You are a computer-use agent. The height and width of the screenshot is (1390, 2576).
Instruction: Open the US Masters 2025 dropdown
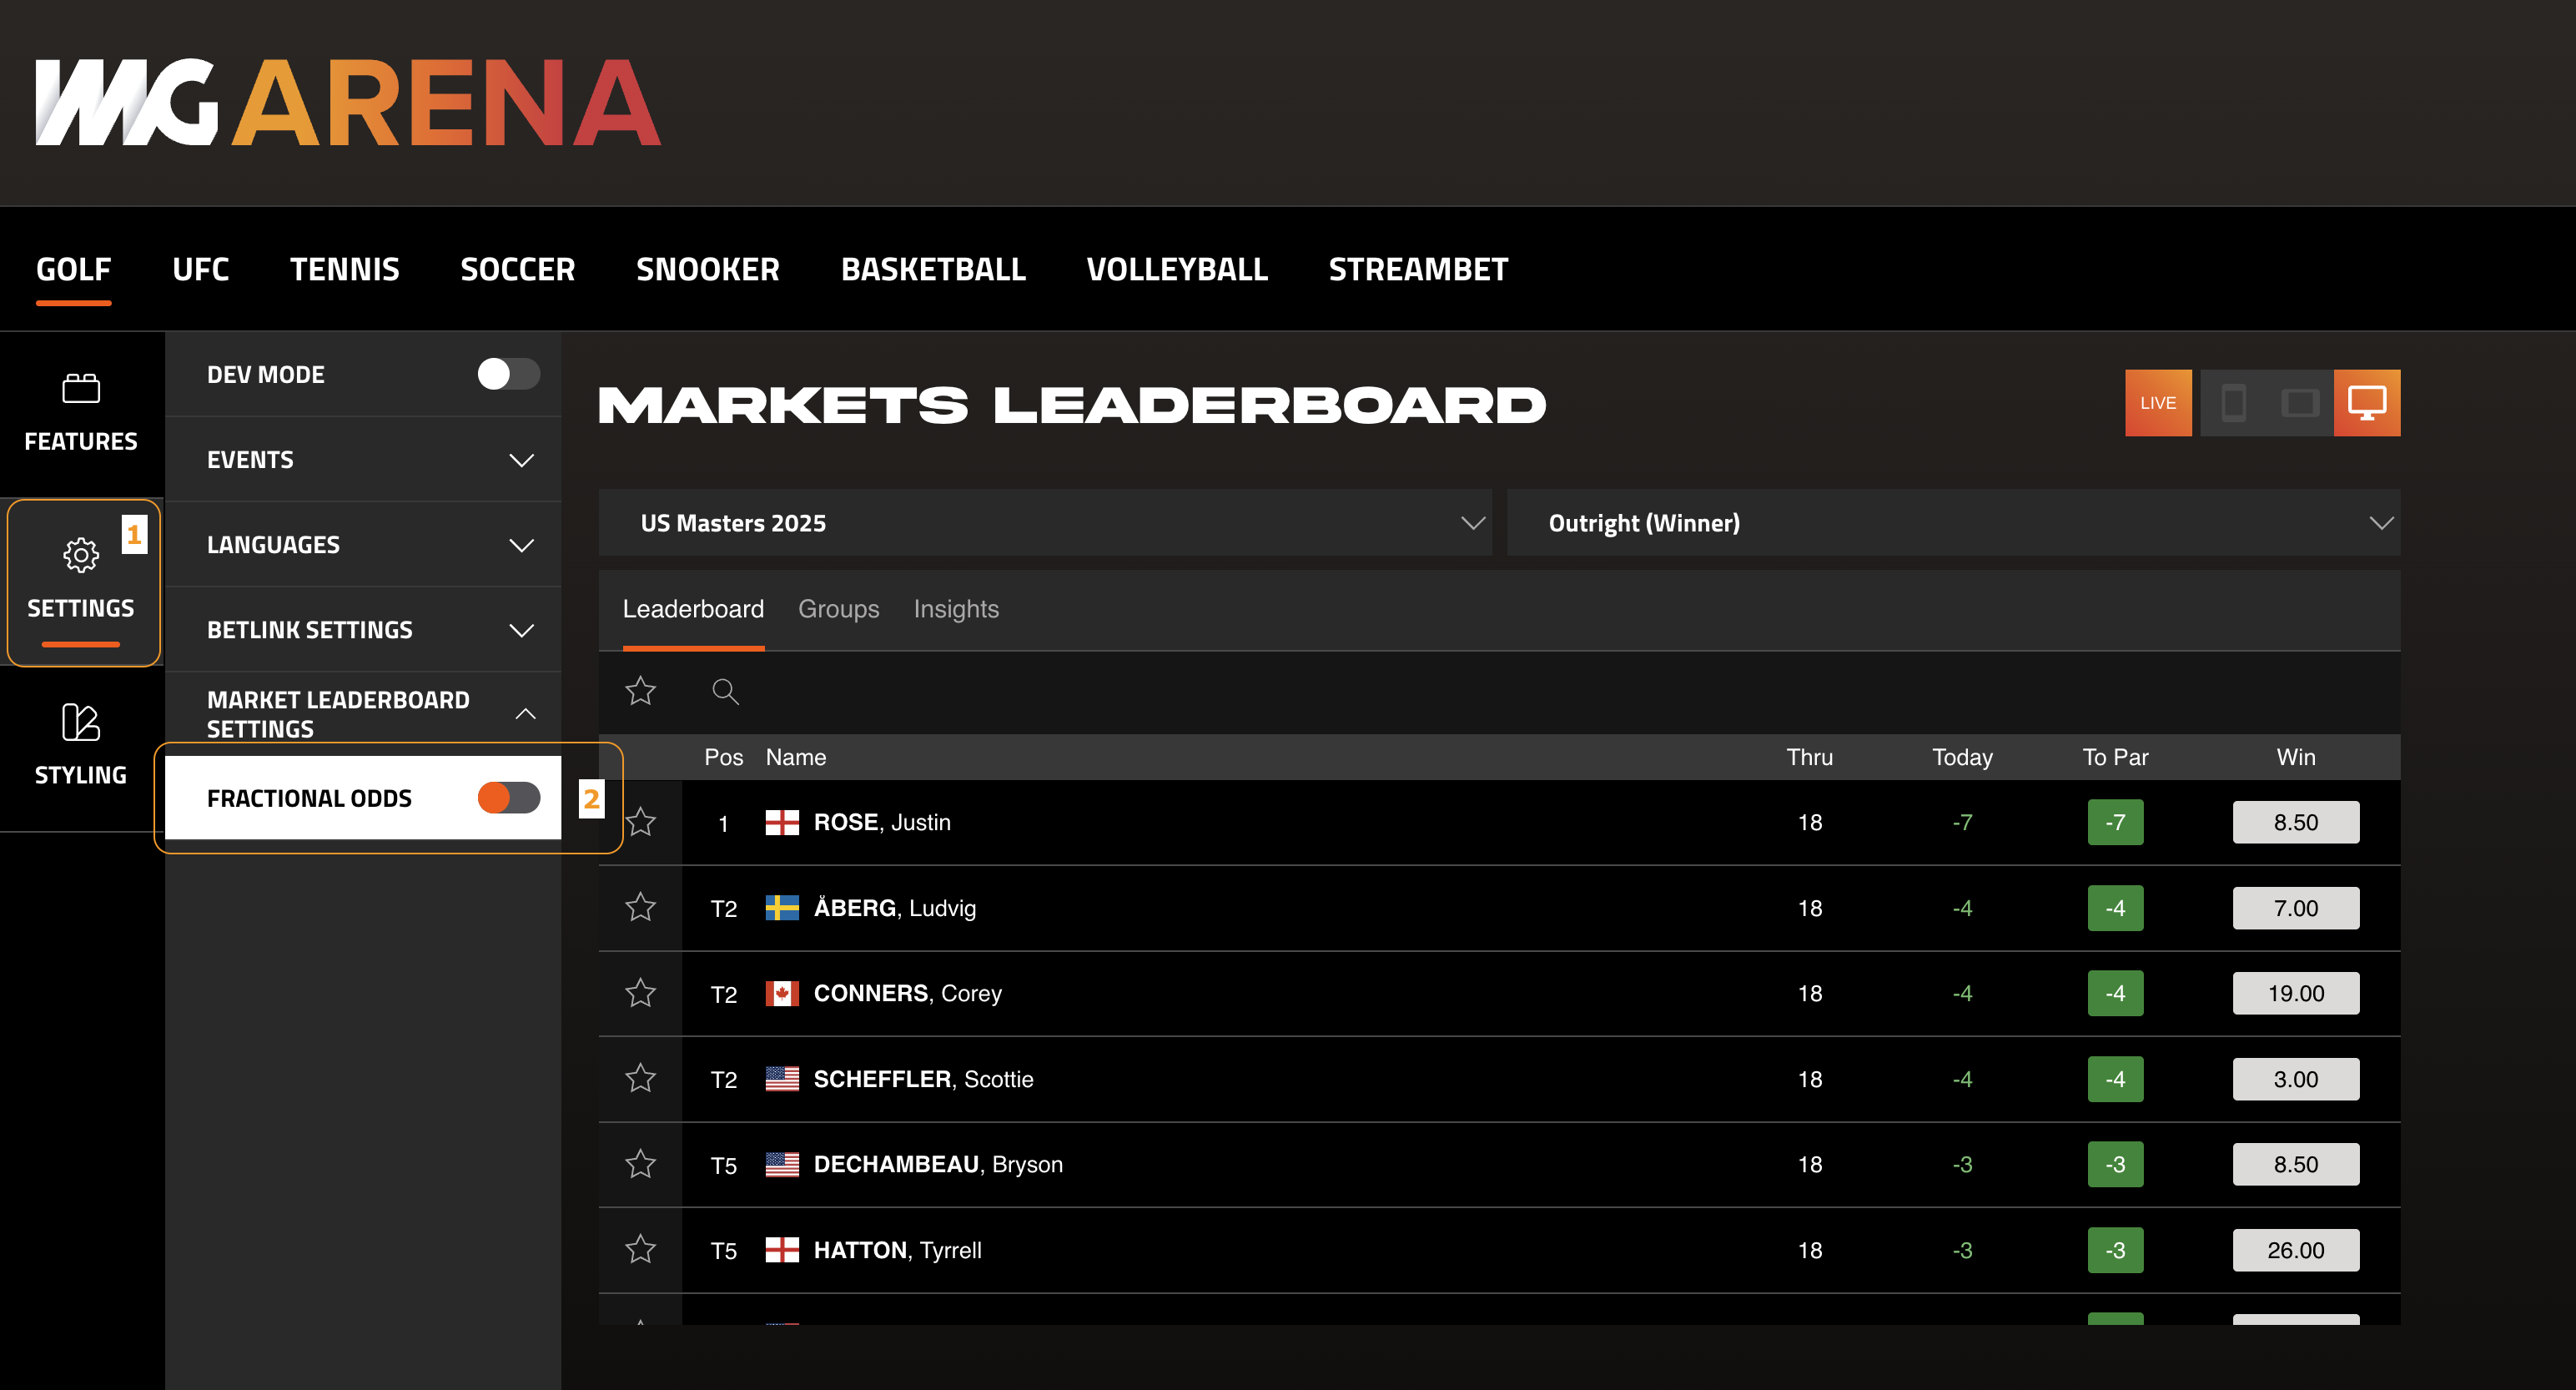(1045, 523)
